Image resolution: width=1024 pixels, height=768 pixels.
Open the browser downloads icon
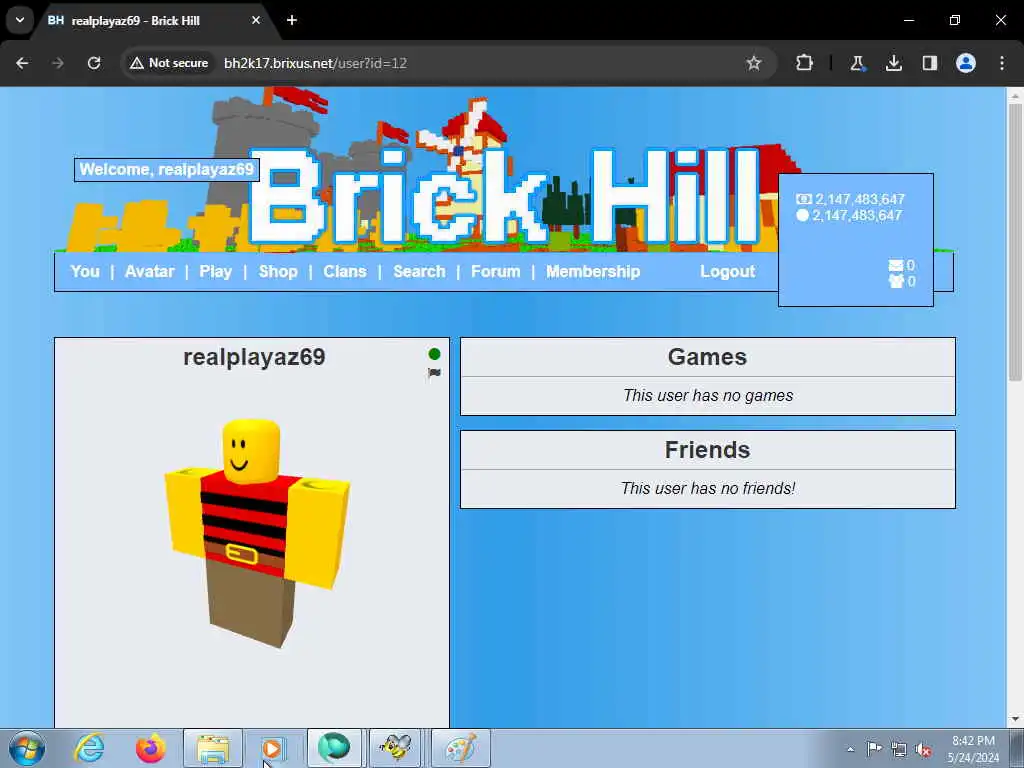coord(894,63)
